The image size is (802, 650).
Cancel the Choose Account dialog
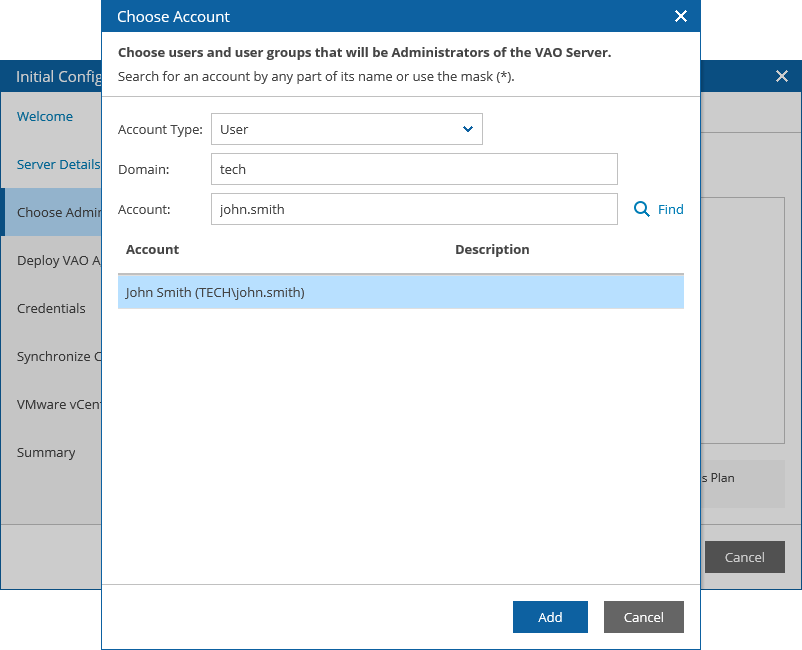click(643, 617)
